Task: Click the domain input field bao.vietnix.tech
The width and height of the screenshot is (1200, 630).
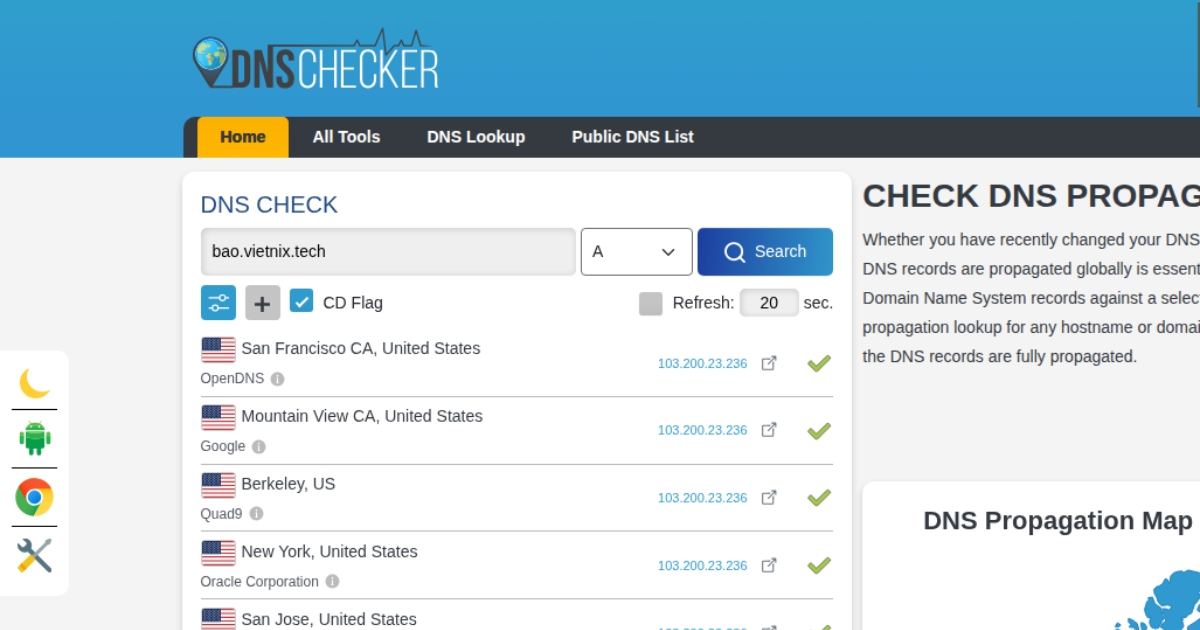Action: (x=388, y=252)
